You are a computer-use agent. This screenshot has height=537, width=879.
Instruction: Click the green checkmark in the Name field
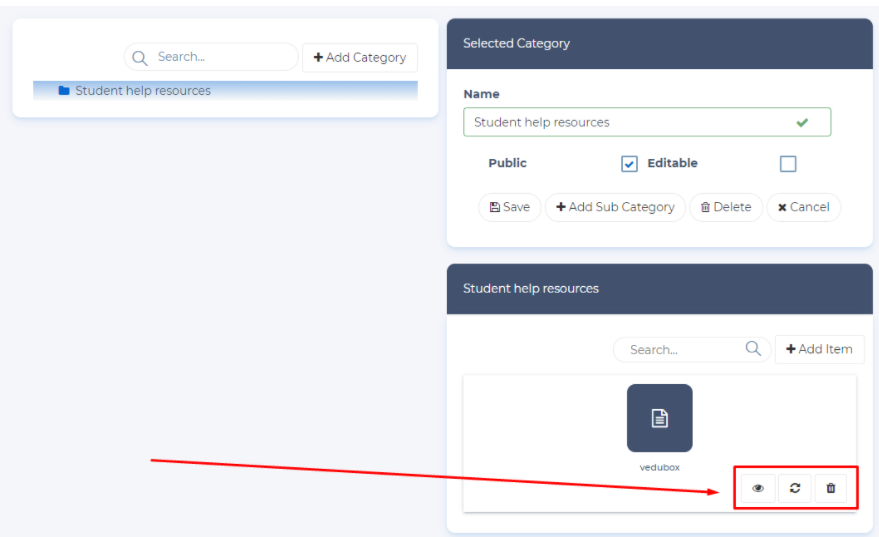coord(802,122)
